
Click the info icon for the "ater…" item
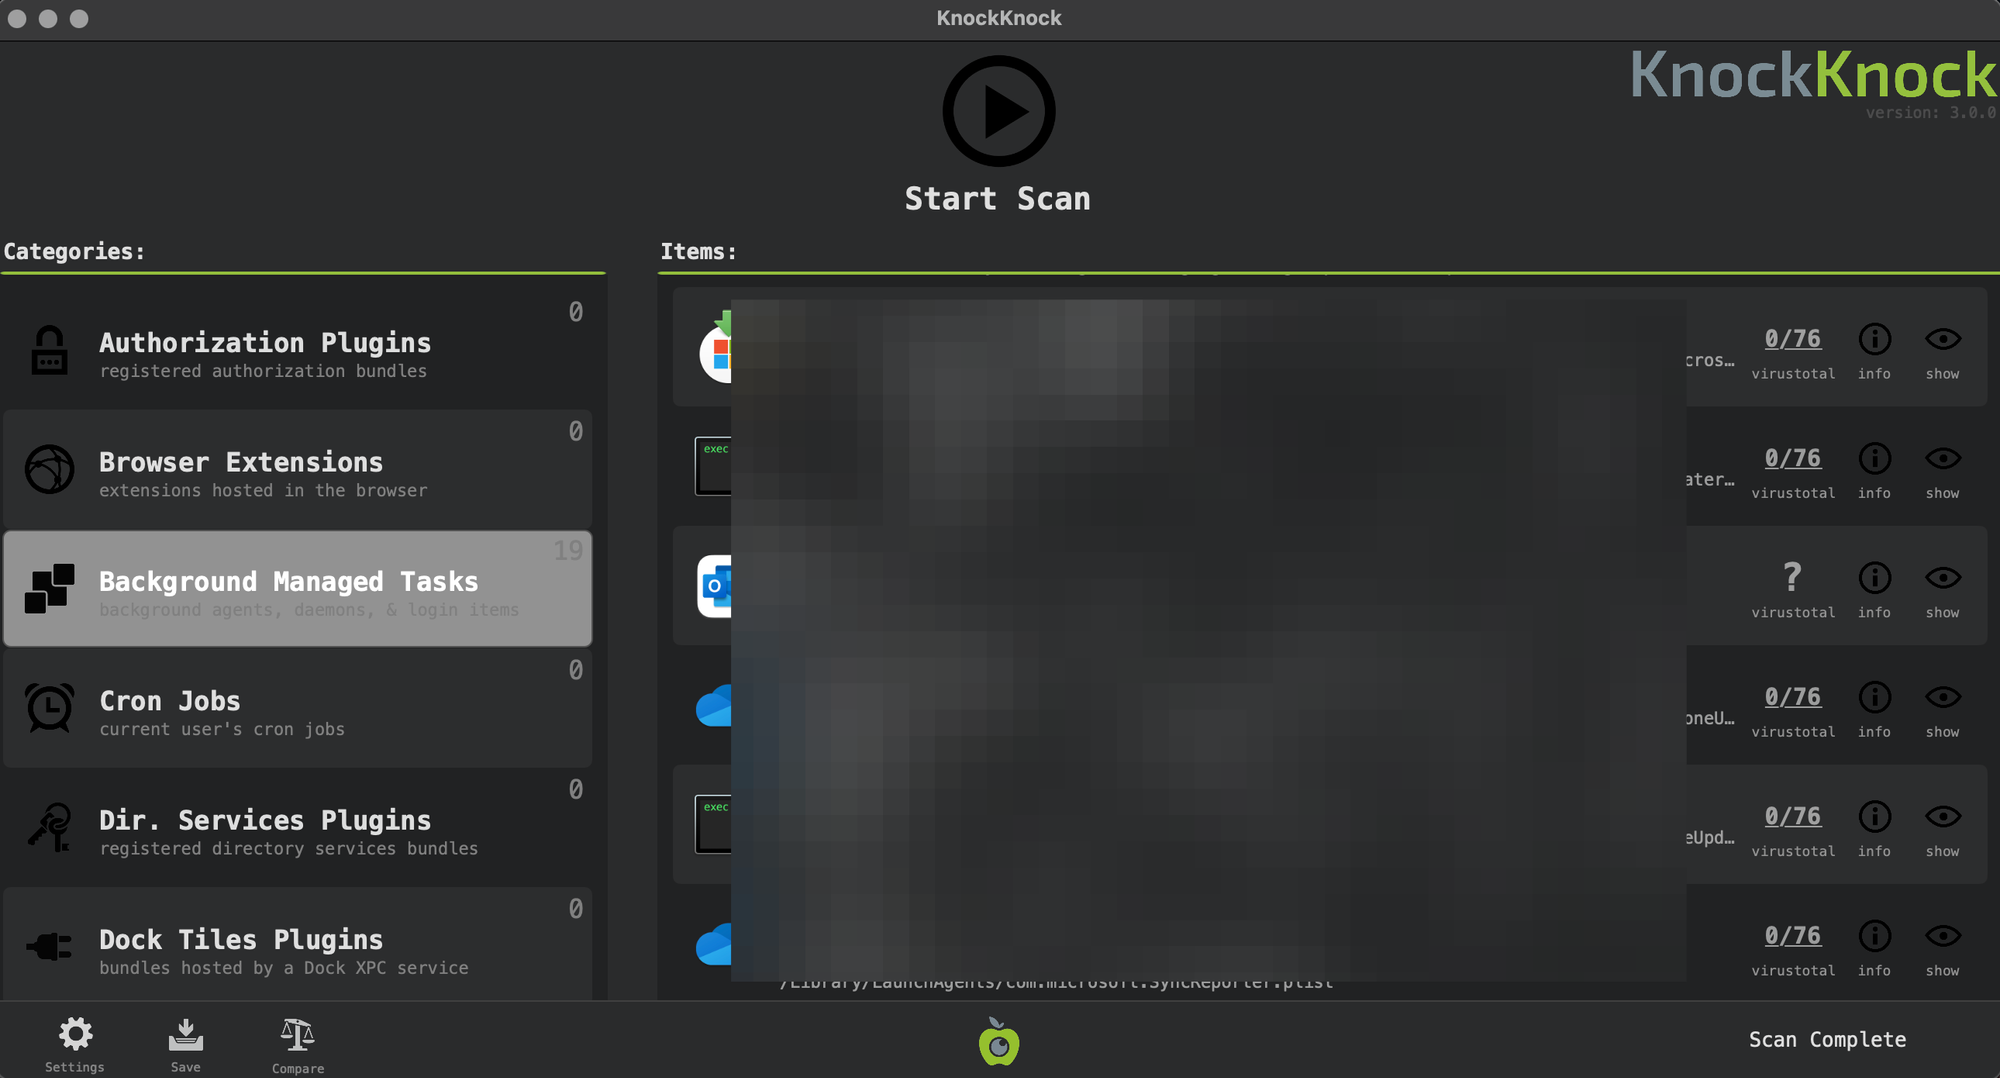(1875, 458)
